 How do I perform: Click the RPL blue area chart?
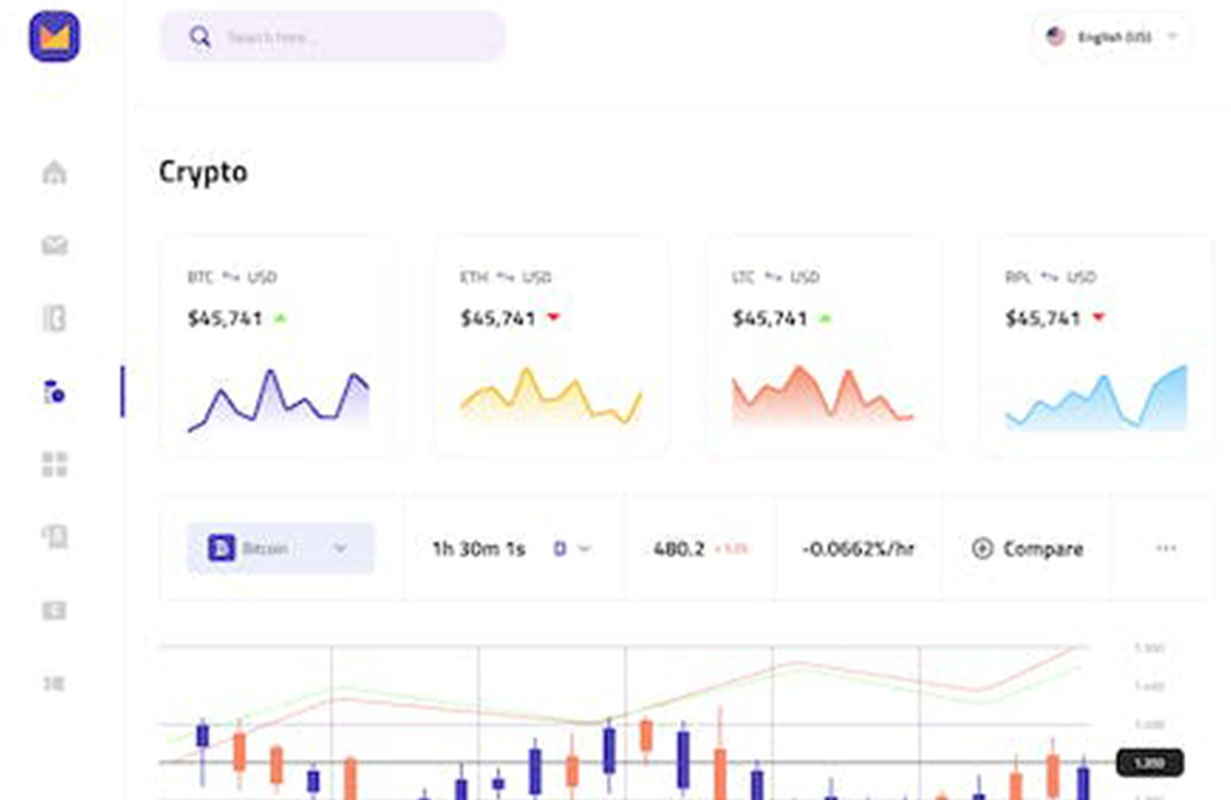click(1096, 400)
